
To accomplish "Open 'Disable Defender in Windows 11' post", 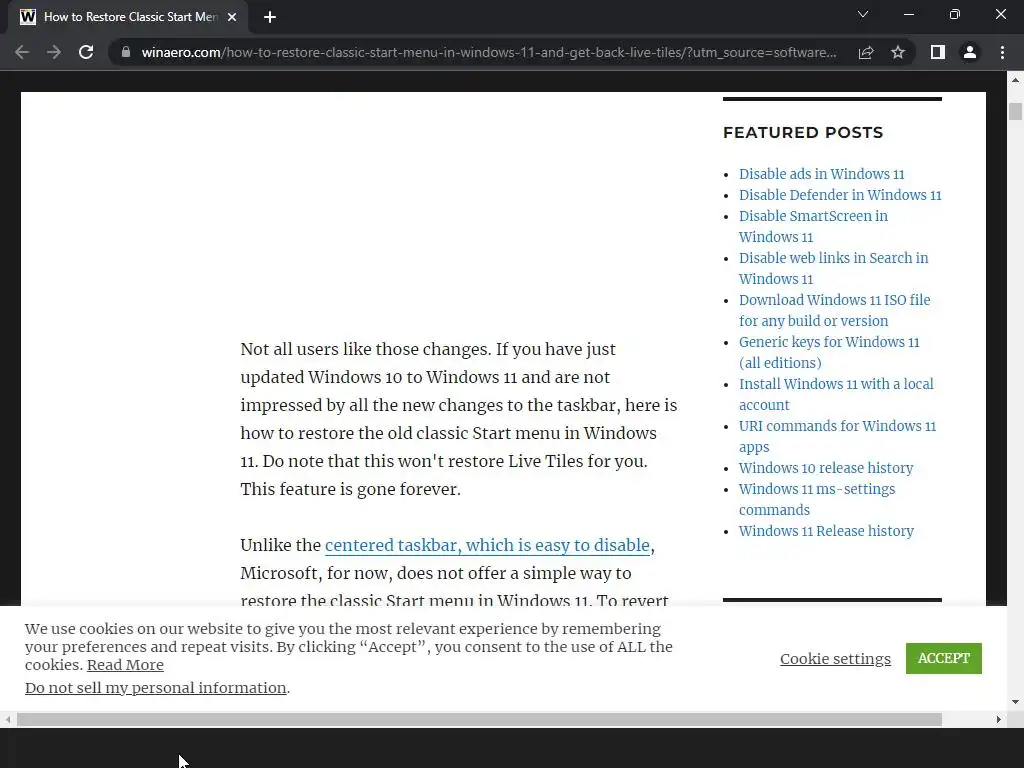I will pos(840,195).
